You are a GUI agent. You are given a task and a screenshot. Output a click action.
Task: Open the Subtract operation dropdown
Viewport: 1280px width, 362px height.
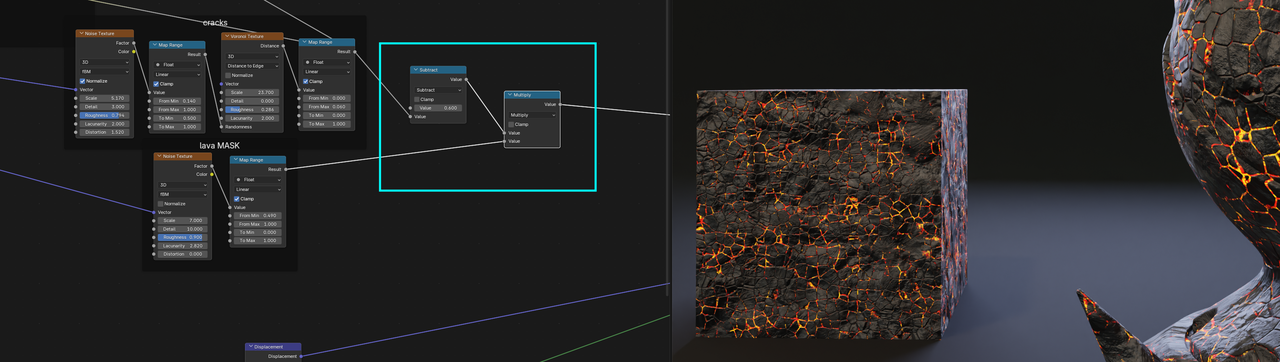[438, 90]
